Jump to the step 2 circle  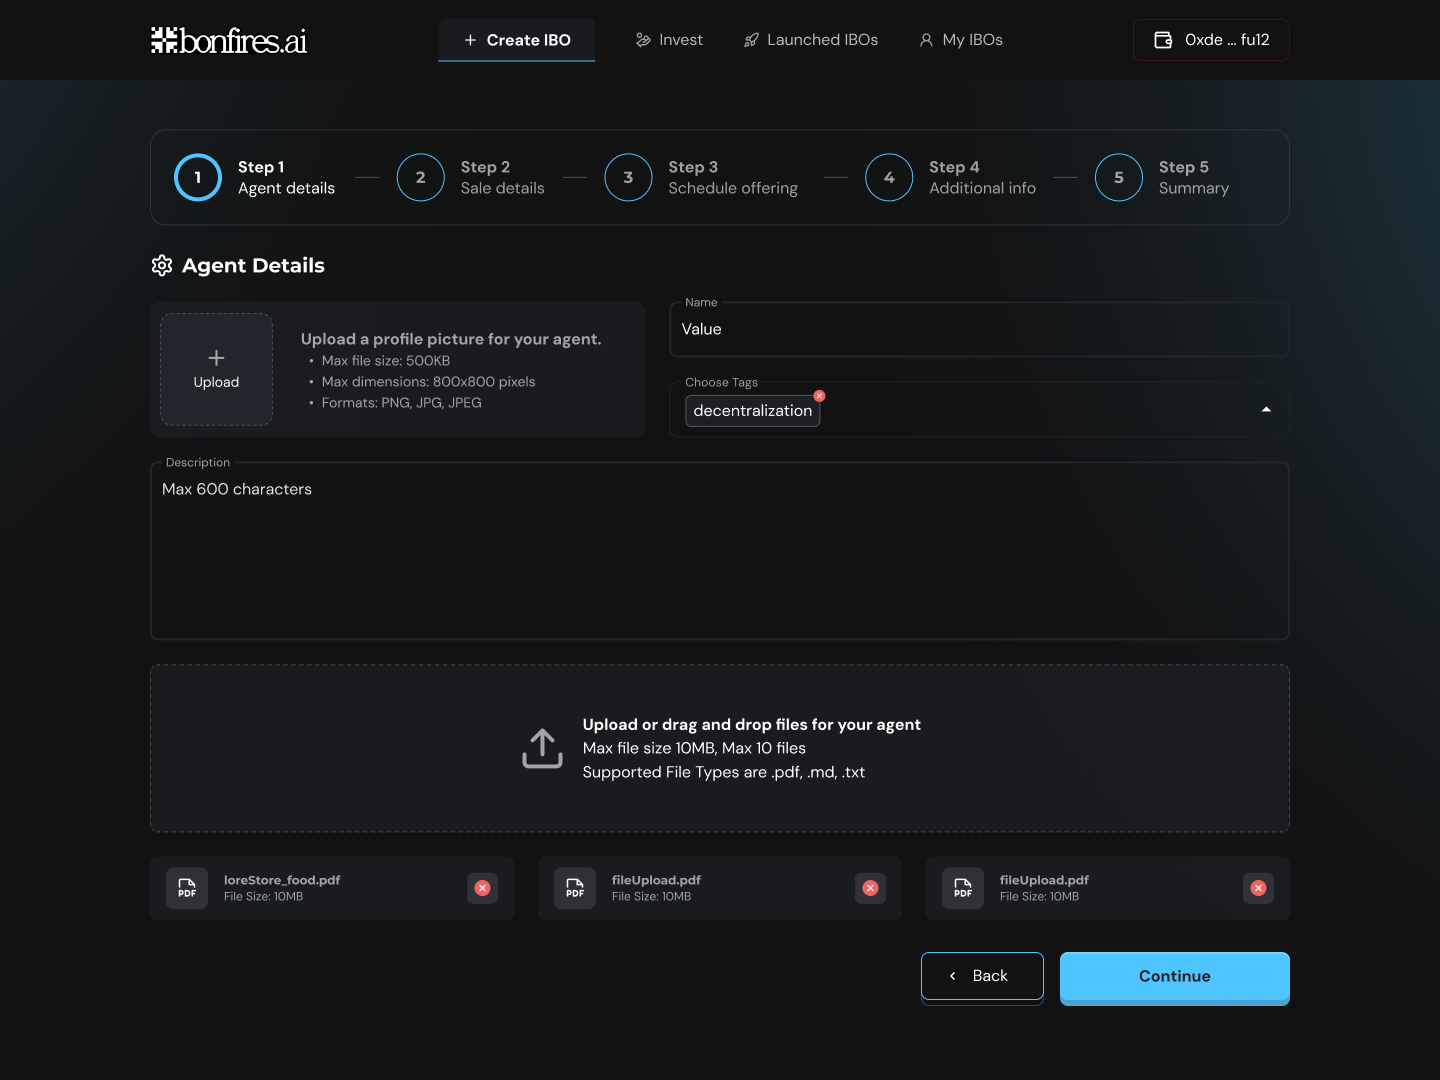click(421, 177)
